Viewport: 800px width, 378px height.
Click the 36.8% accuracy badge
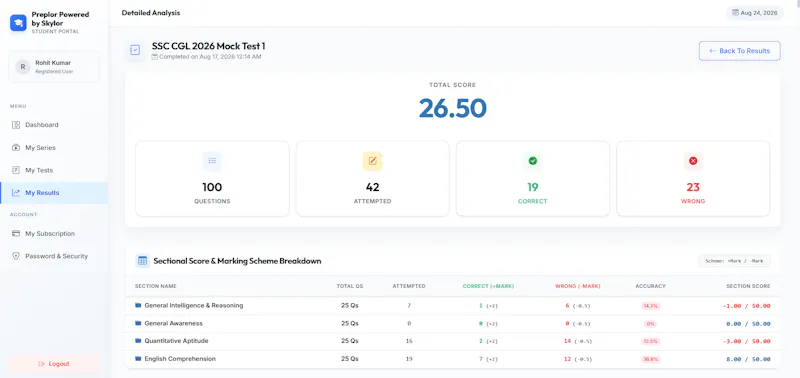pyautogui.click(x=651, y=359)
